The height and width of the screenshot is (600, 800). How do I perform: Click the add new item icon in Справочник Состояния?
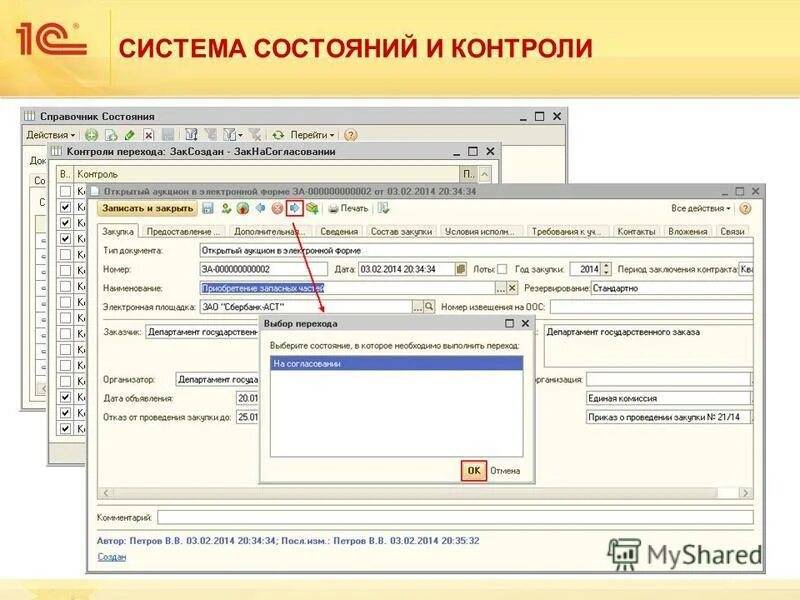[90, 134]
